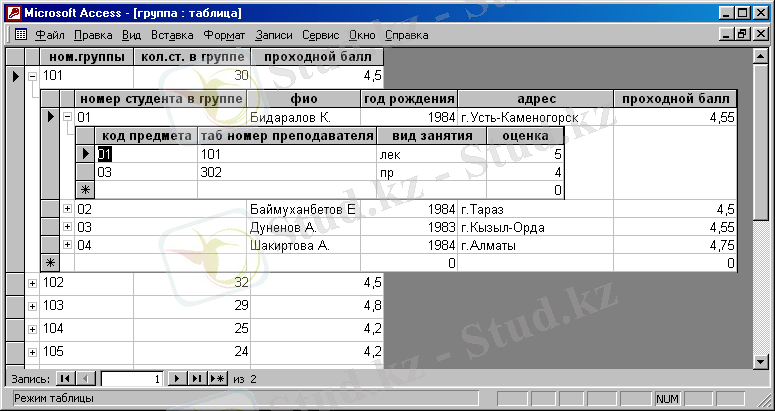Expand group 104 row

pos(32,328)
